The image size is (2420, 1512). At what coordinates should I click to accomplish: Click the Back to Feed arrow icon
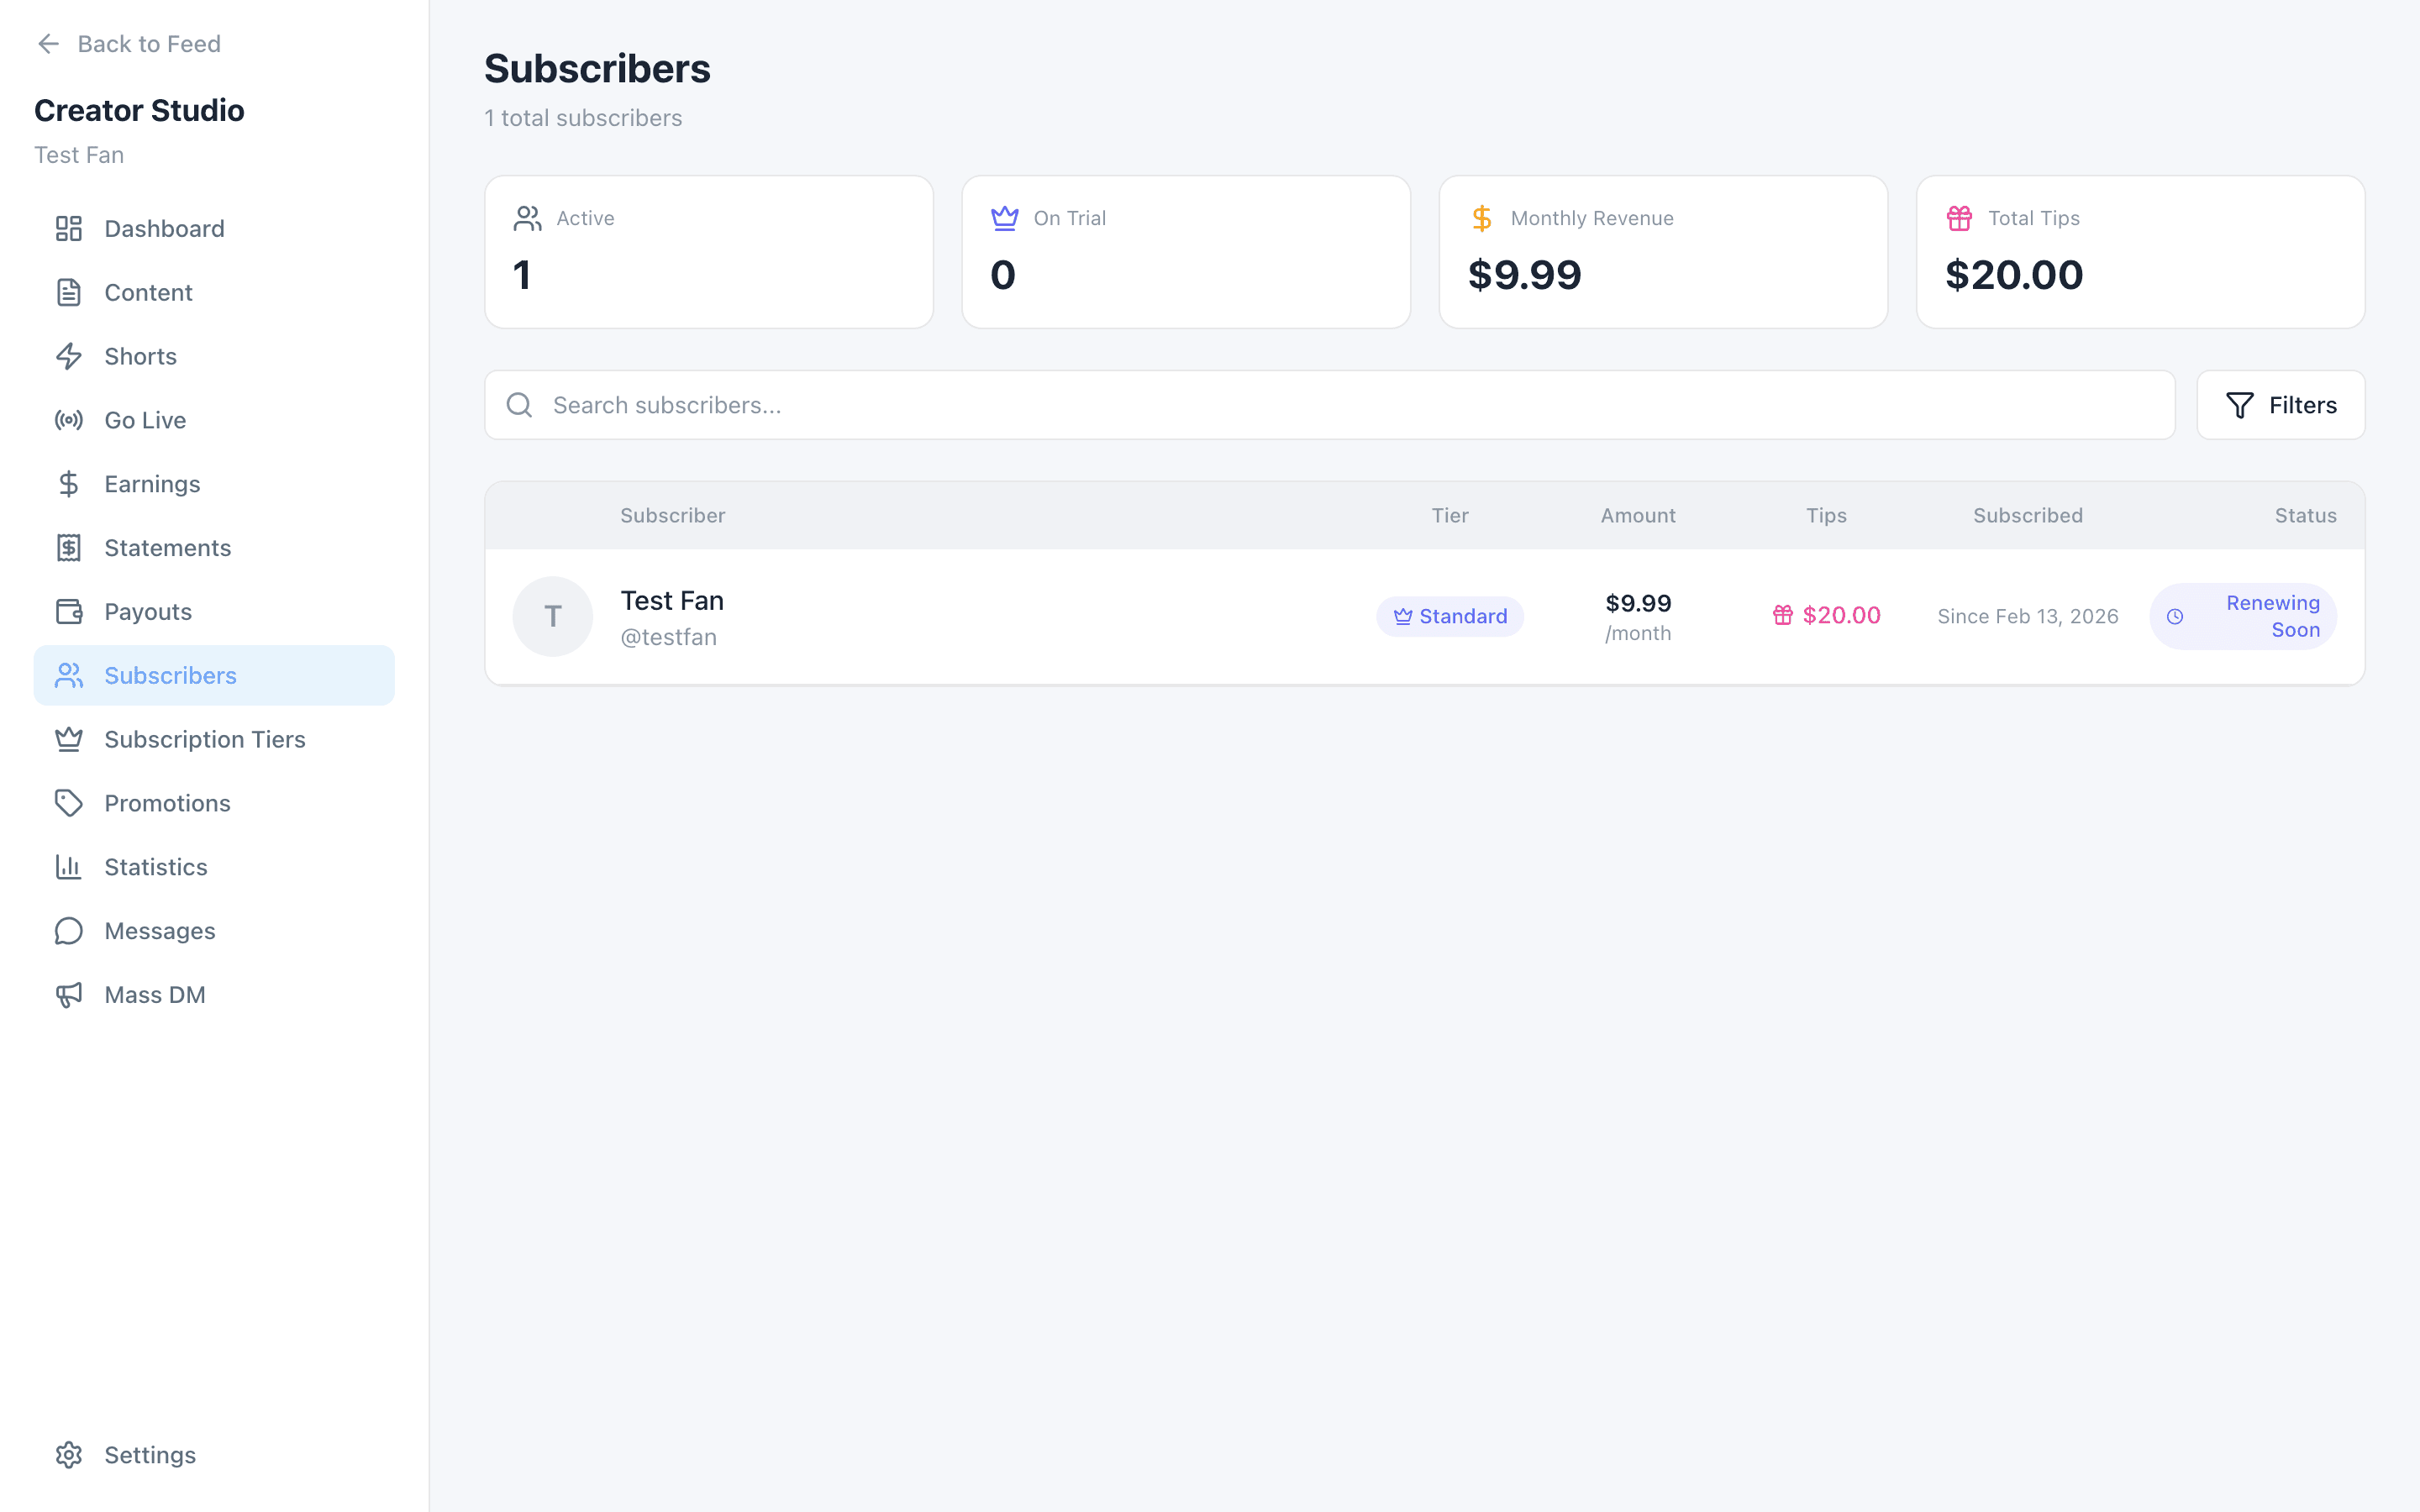[48, 44]
